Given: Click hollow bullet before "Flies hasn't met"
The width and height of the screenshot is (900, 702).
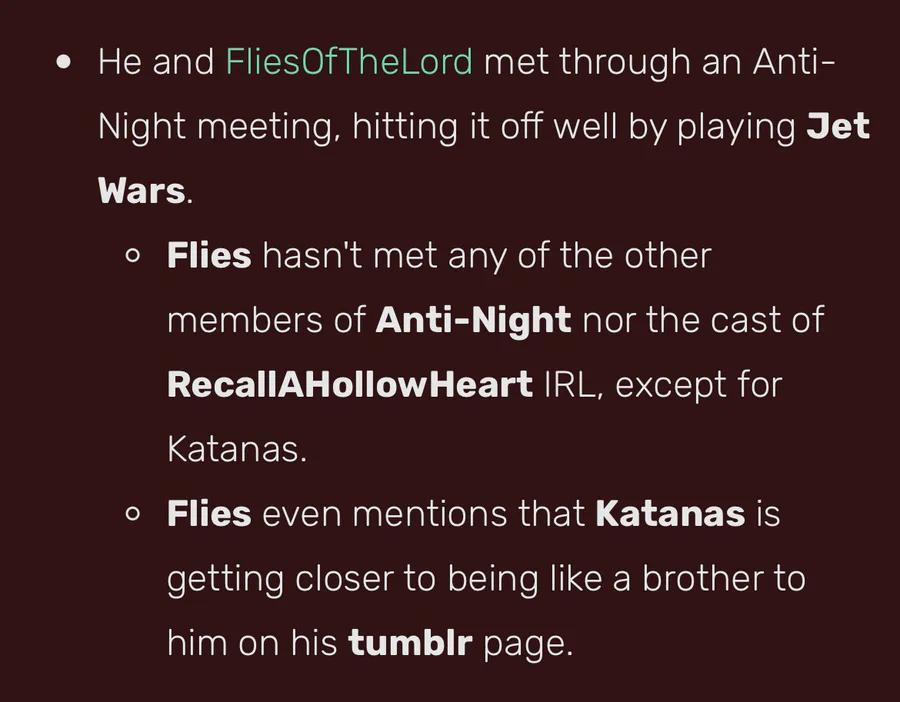Looking at the screenshot, I should 131,256.
